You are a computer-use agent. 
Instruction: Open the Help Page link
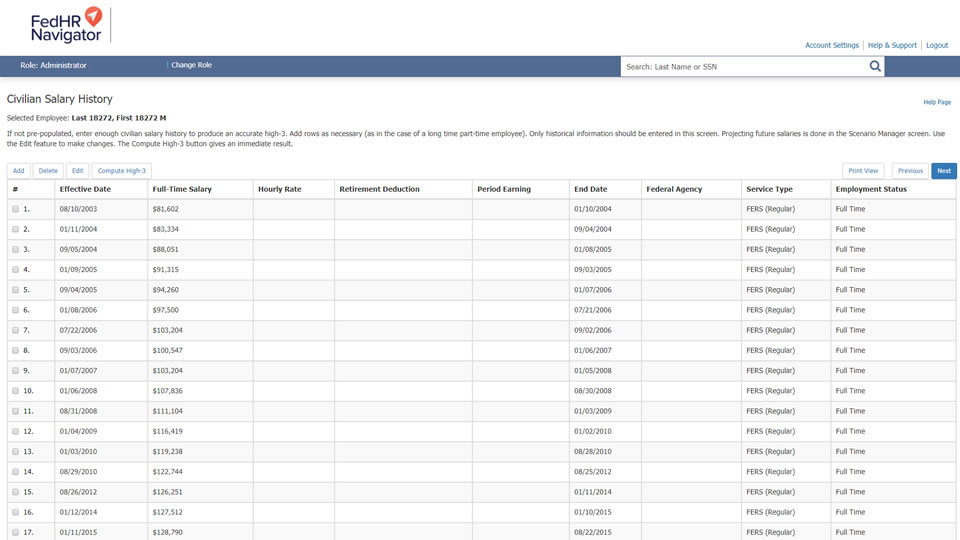click(x=936, y=102)
